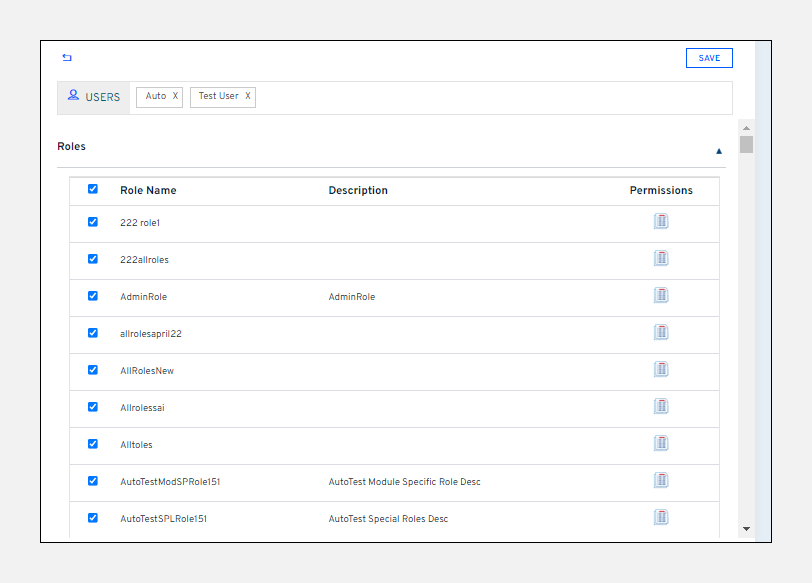Click Permissions icon for AllRolesNew
This screenshot has height=583, width=812.
pos(661,368)
